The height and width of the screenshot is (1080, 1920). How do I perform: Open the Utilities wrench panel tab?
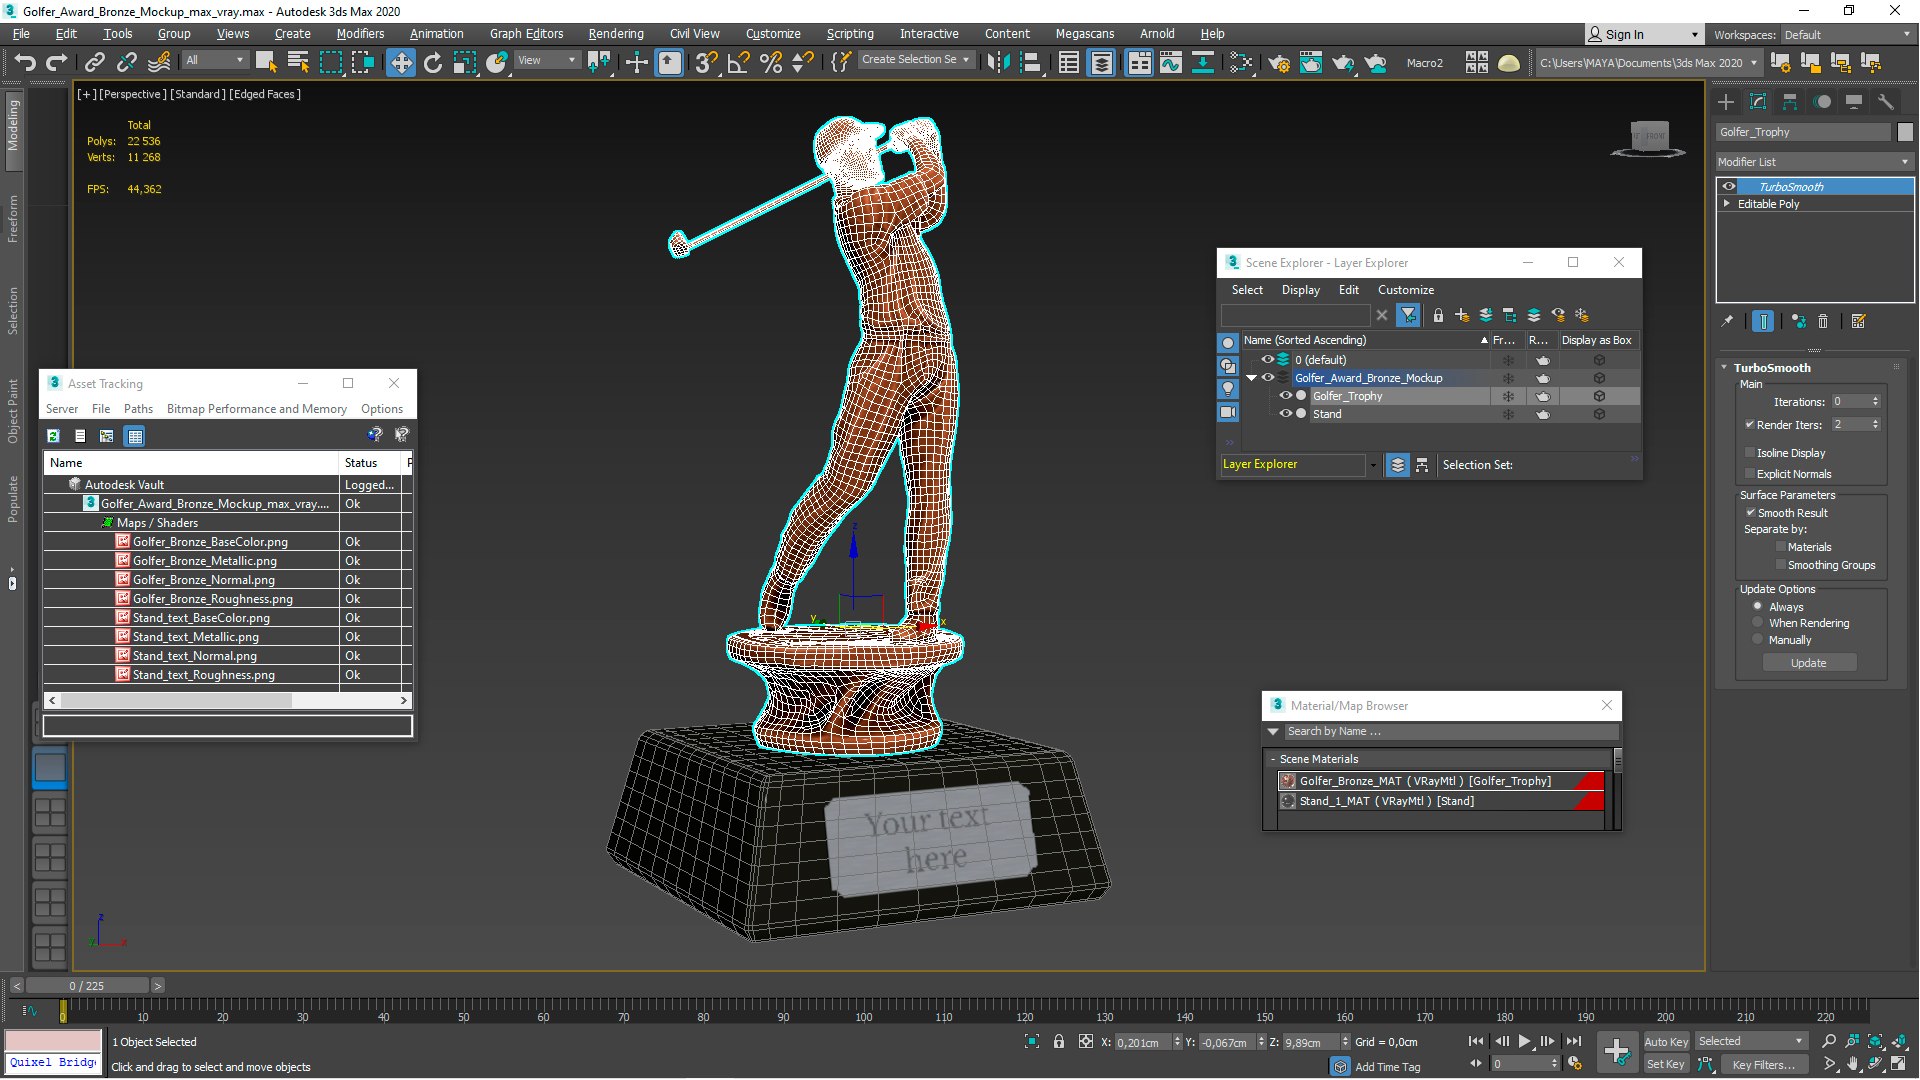click(x=1886, y=102)
